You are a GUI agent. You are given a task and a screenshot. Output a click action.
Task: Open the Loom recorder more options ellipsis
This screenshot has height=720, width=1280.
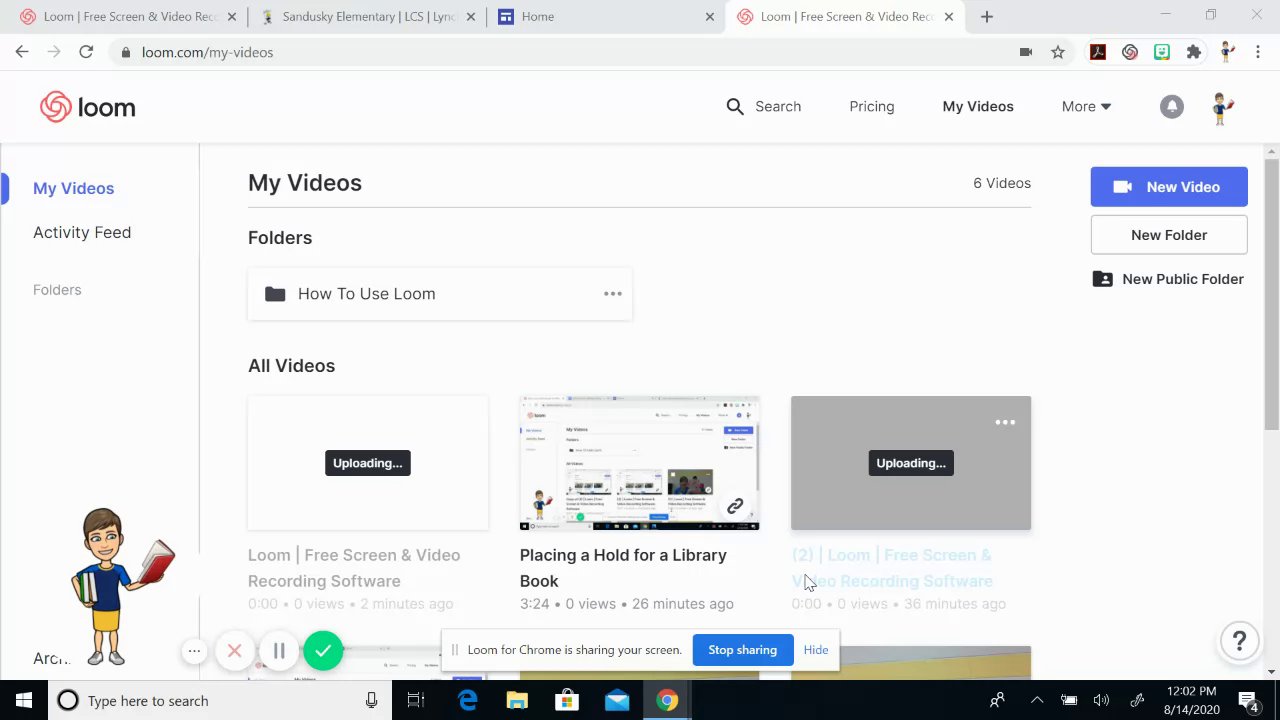tap(194, 651)
